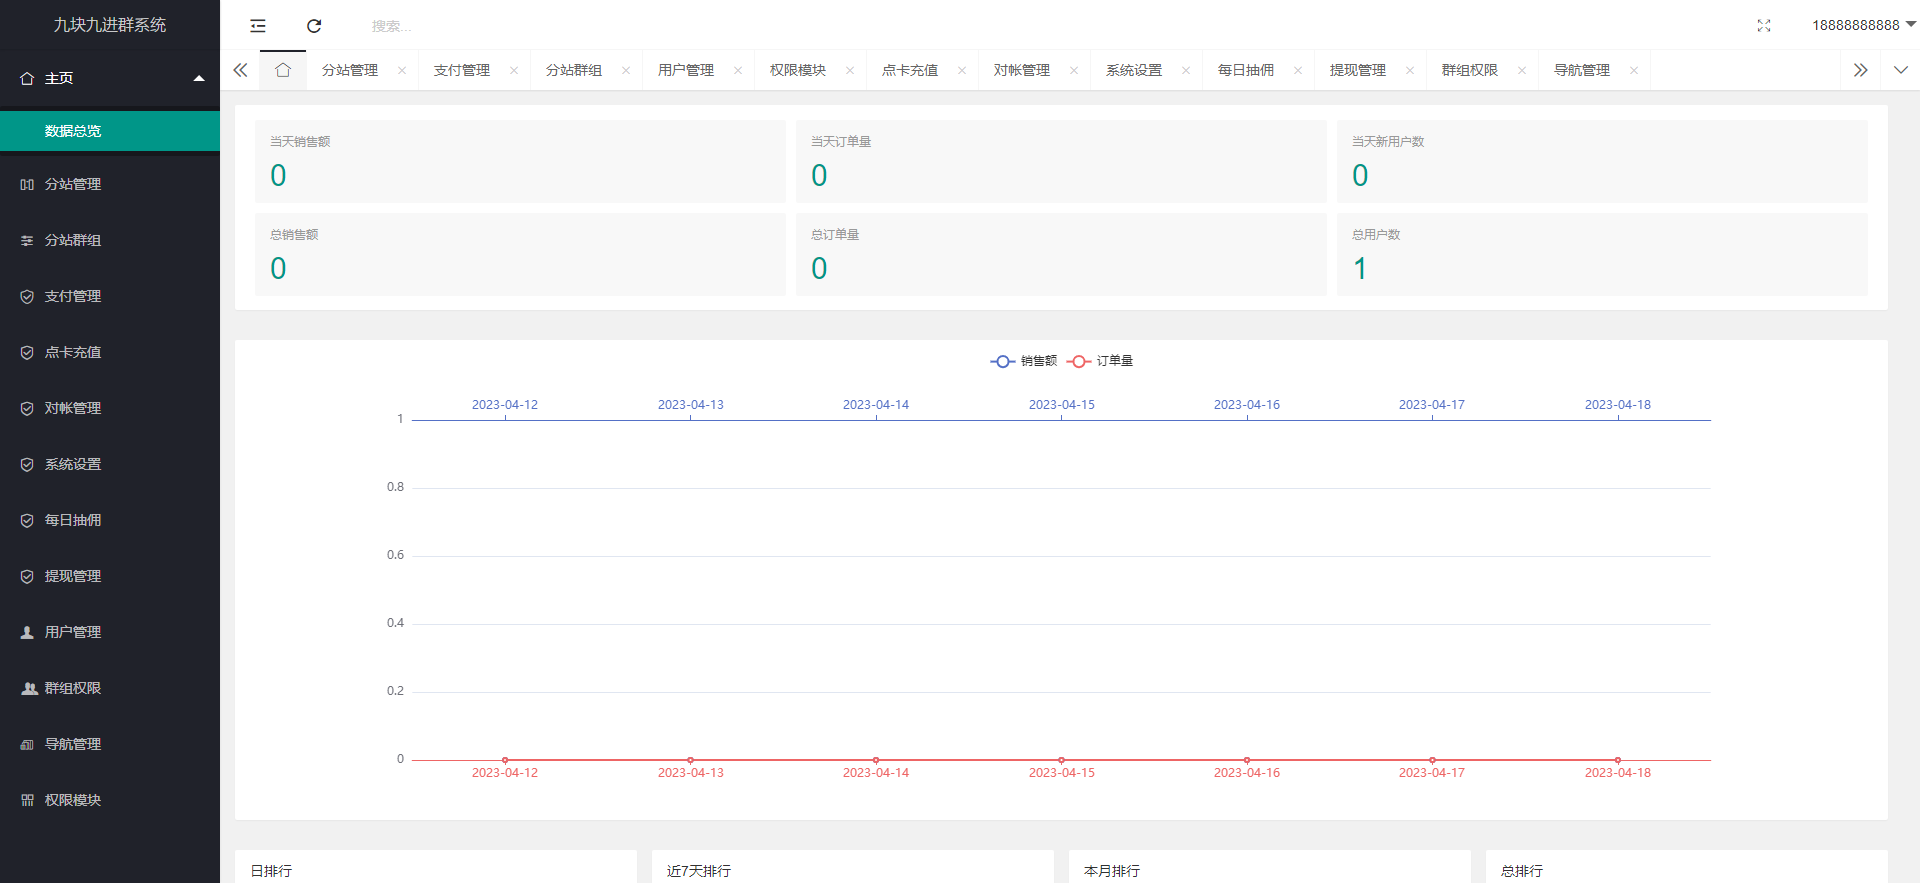Open 每日抽佣 in the sidebar
The width and height of the screenshot is (1920, 883).
110,520
